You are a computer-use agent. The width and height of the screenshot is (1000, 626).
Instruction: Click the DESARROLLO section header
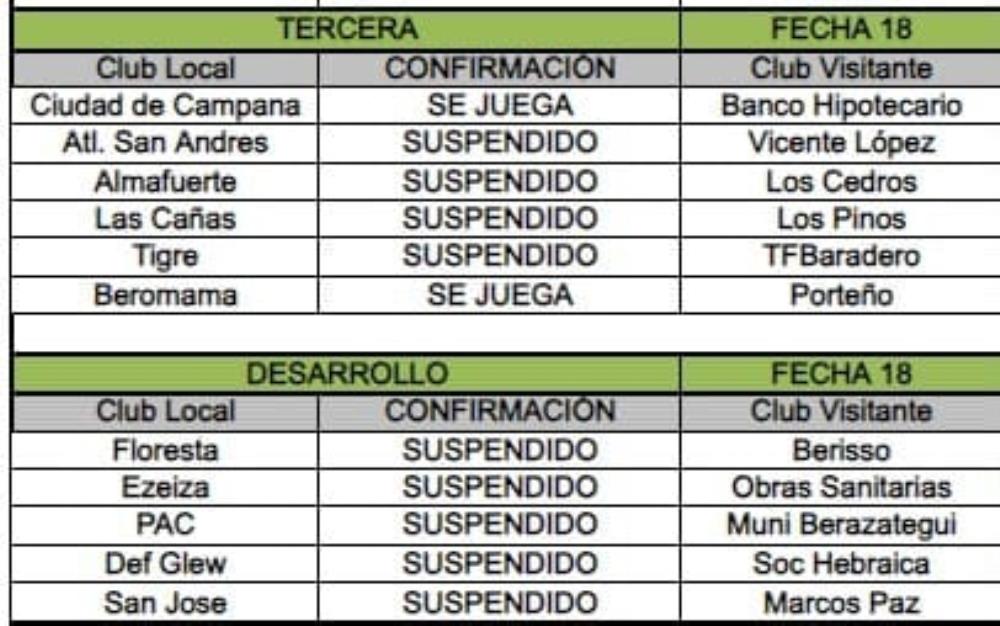[x=348, y=373]
